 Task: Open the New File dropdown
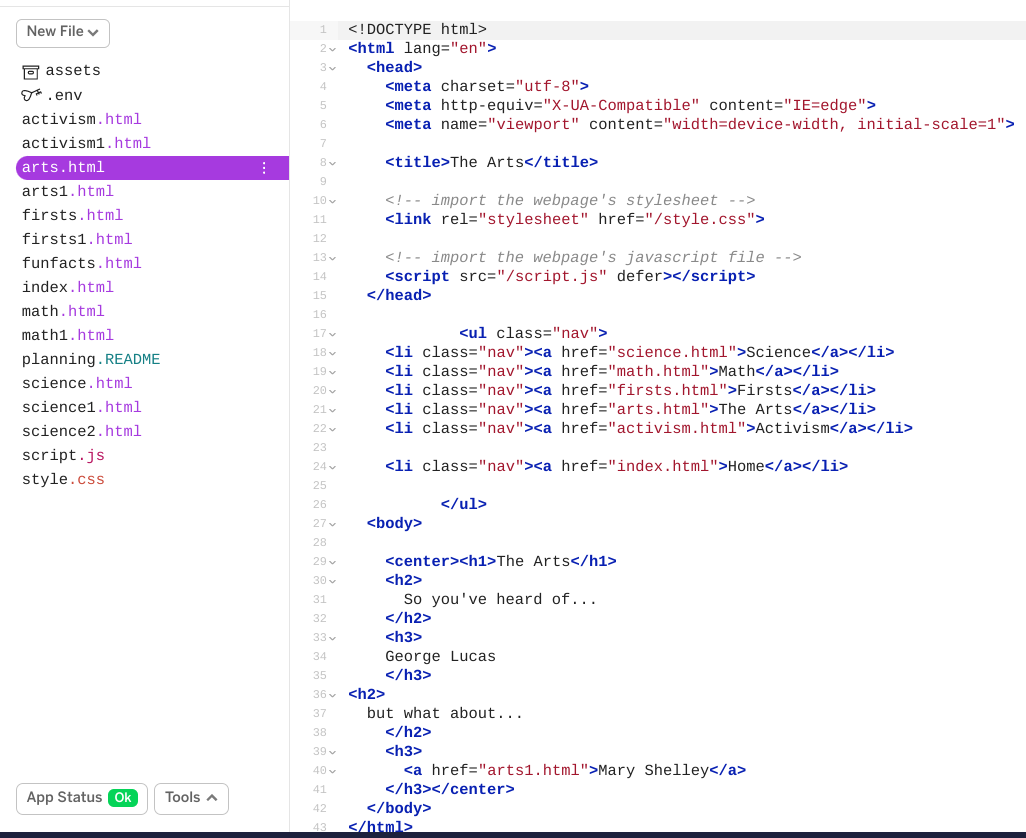(63, 33)
